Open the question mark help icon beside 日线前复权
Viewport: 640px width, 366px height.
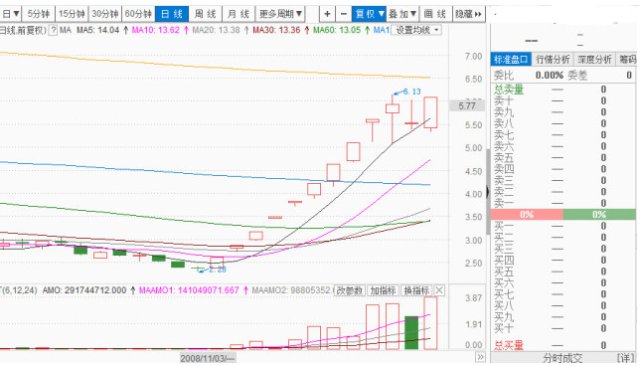click(x=53, y=30)
